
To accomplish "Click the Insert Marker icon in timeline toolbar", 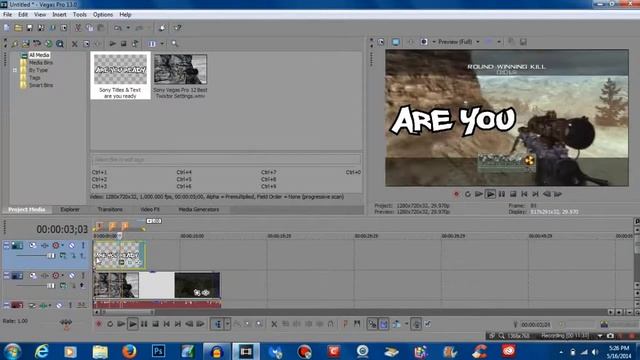I will coord(346,324).
